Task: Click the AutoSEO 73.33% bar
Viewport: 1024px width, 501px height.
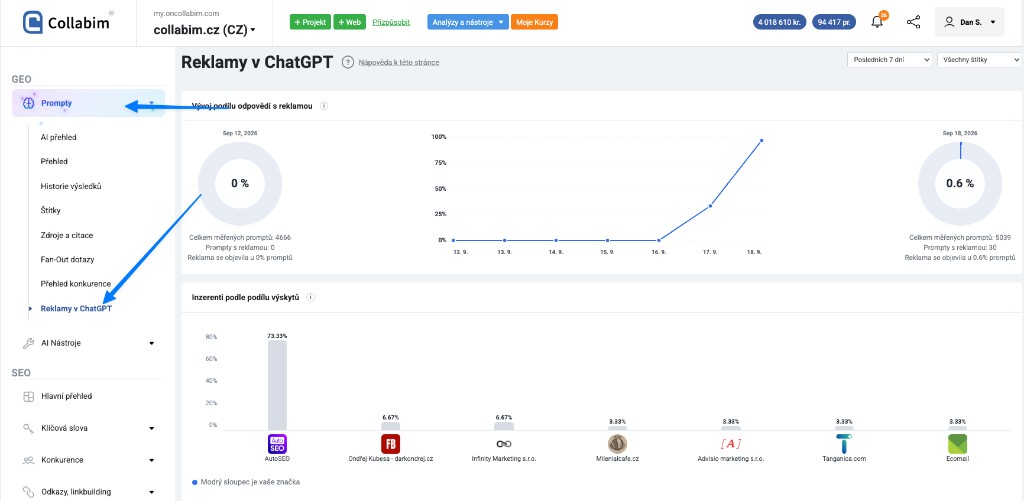Action: [278, 385]
